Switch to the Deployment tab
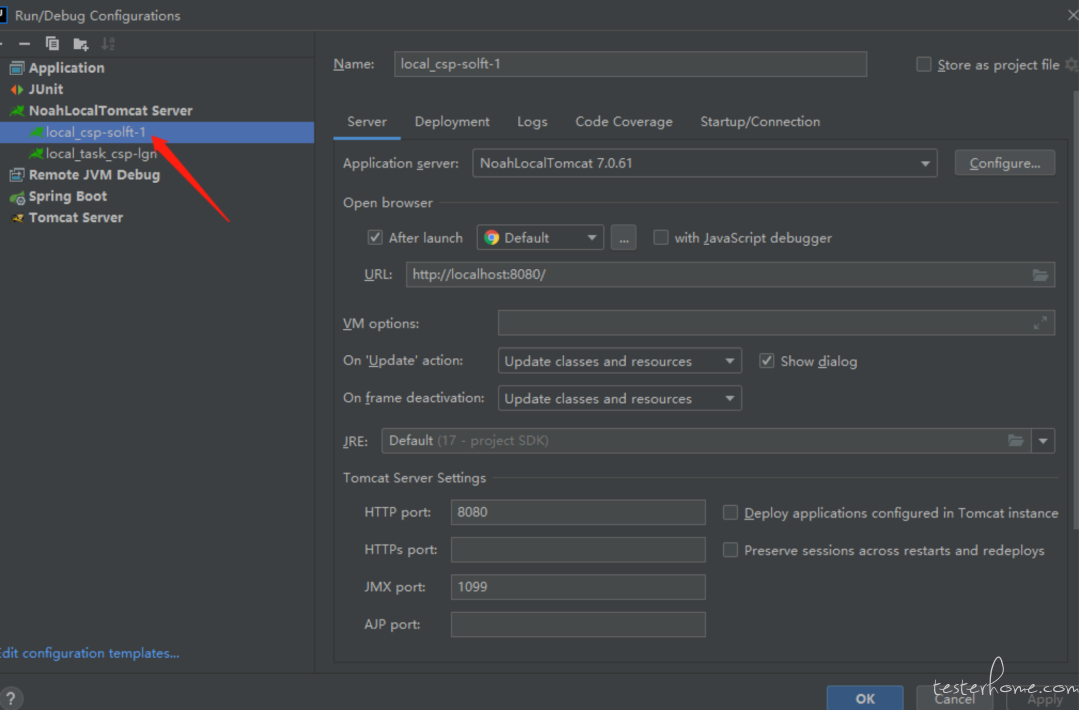 point(452,122)
